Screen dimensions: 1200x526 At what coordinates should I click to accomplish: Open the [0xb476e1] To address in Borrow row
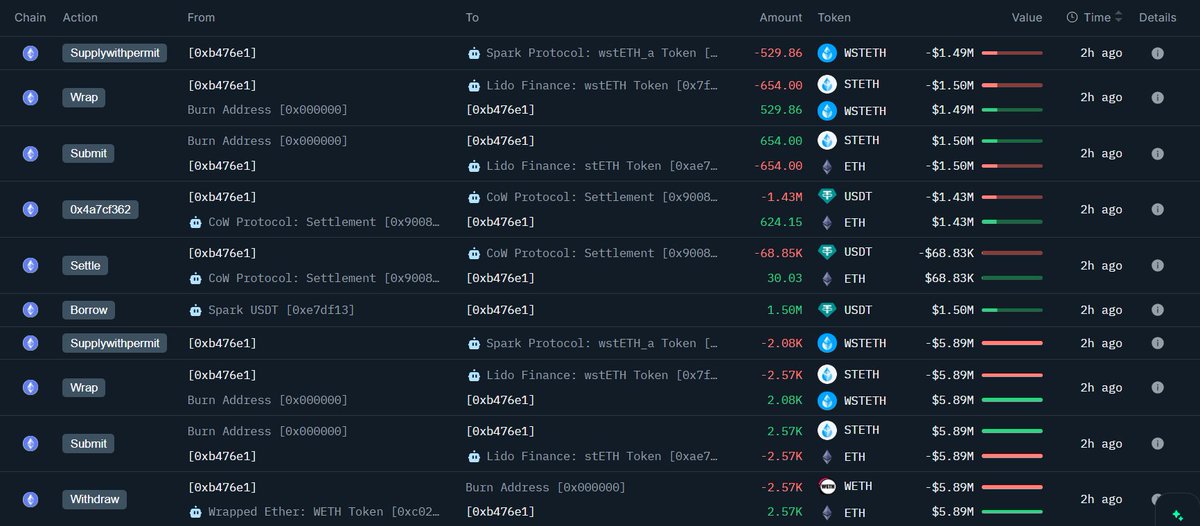500,310
